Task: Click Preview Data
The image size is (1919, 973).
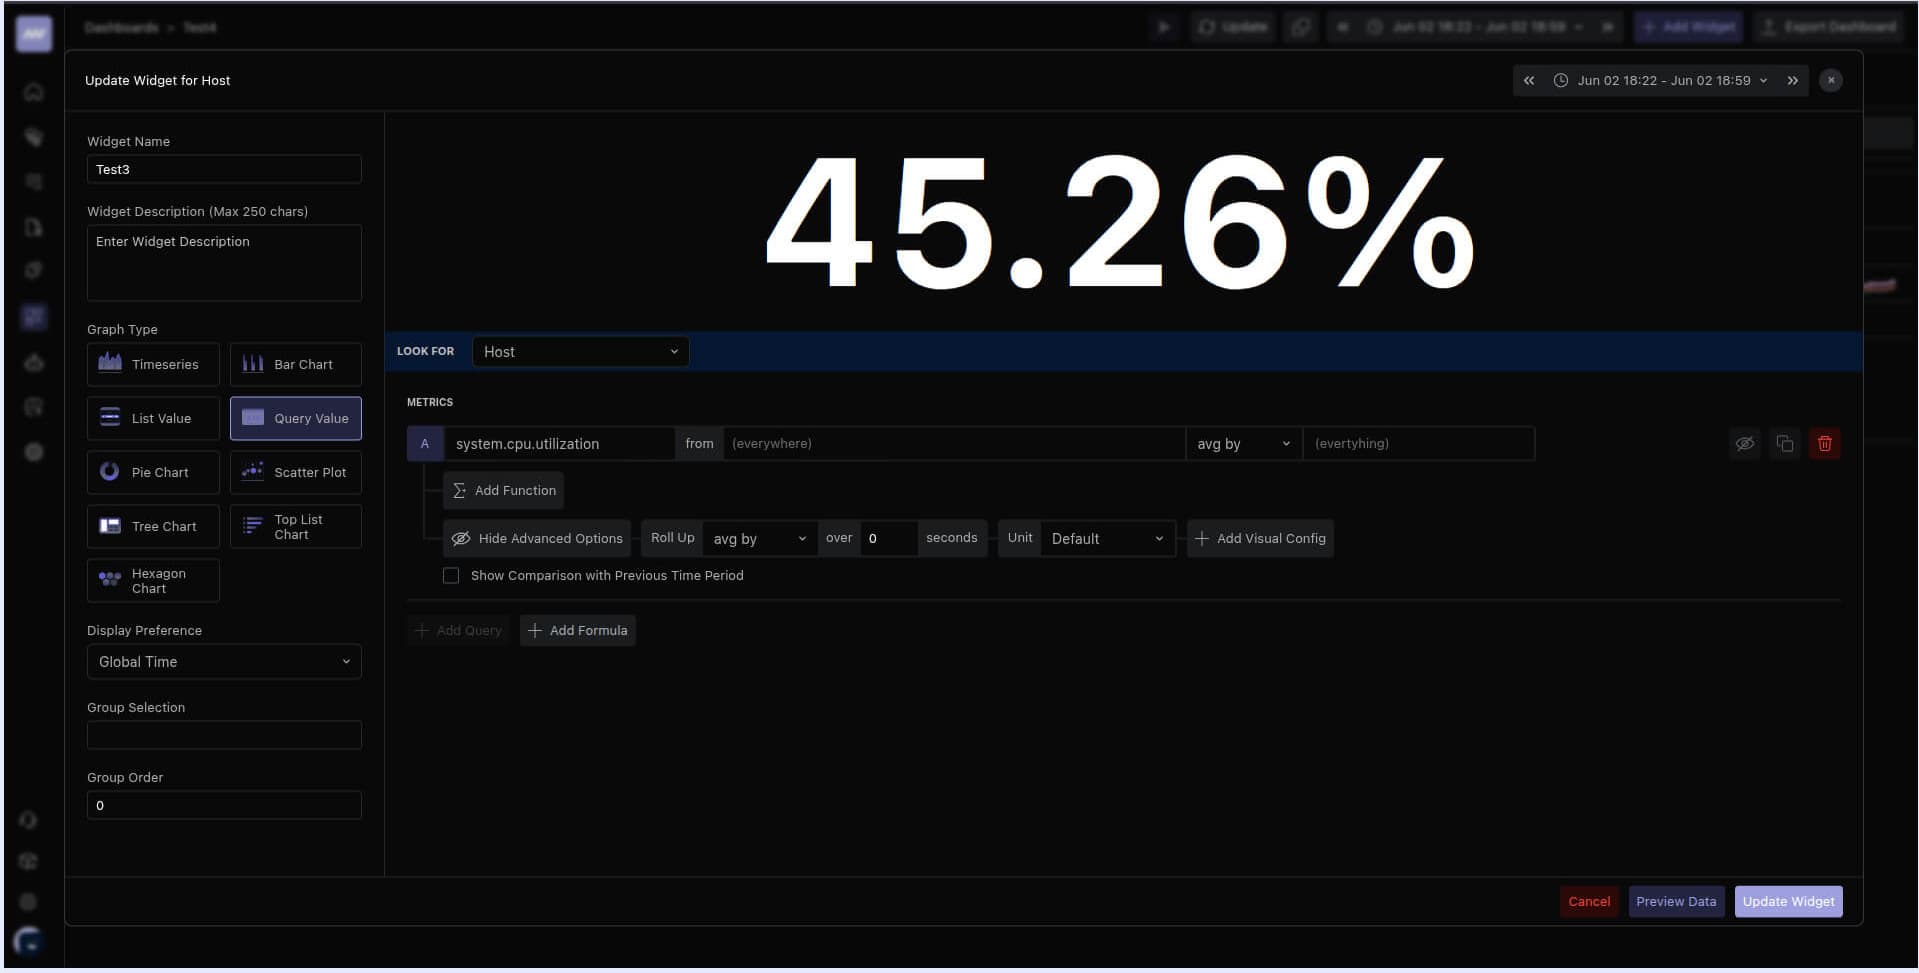Action: (x=1676, y=901)
